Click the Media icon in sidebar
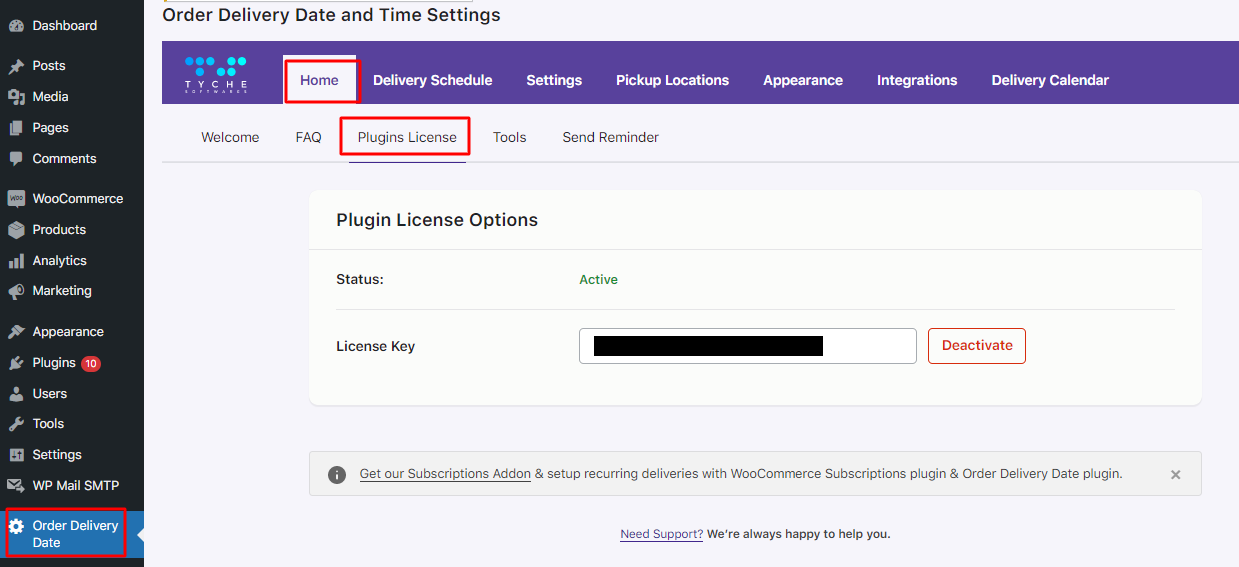Screen dimensions: 1239x567 pyautogui.click(x=16, y=97)
